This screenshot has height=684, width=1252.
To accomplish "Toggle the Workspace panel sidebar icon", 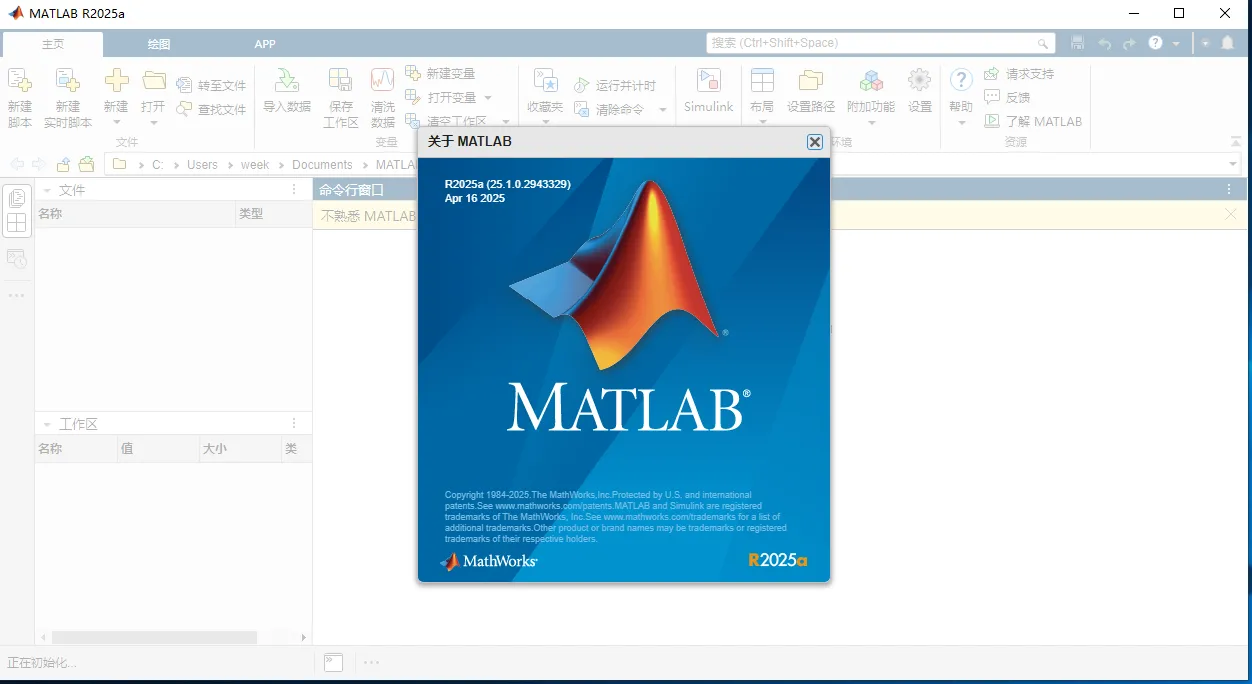I will (17, 223).
